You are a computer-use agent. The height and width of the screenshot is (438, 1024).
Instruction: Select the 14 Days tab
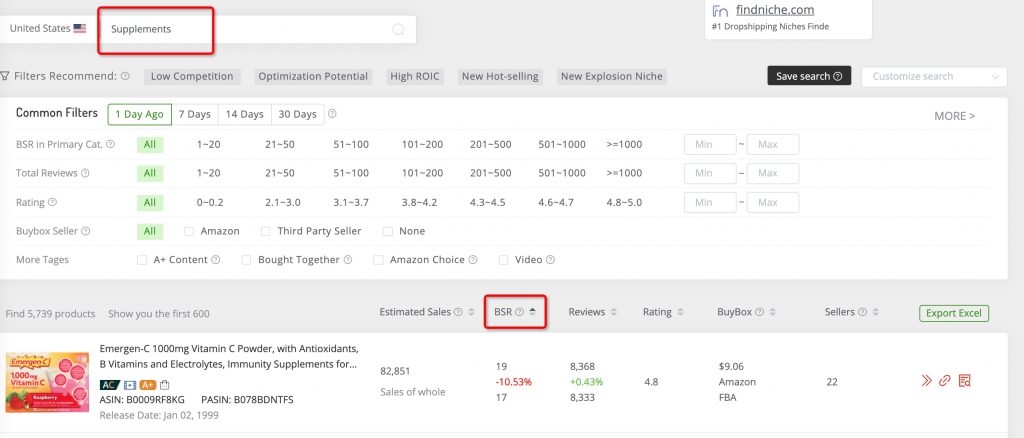tap(244, 114)
